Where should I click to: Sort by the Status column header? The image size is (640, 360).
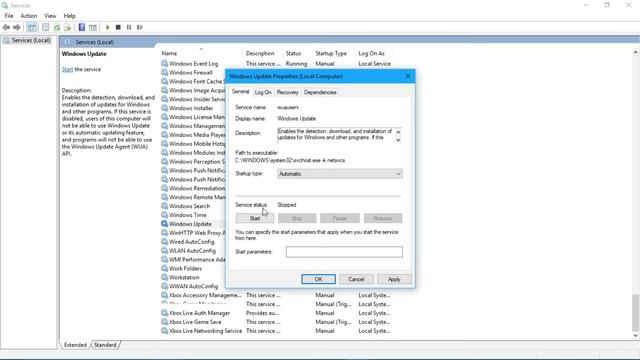(x=293, y=53)
